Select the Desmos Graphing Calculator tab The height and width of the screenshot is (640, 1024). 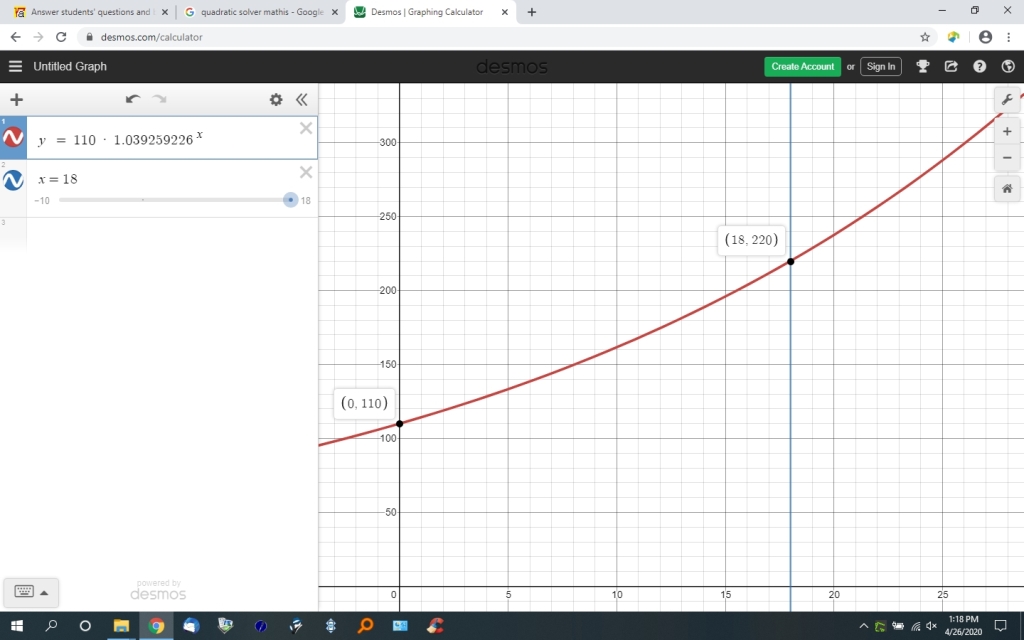pos(431,12)
